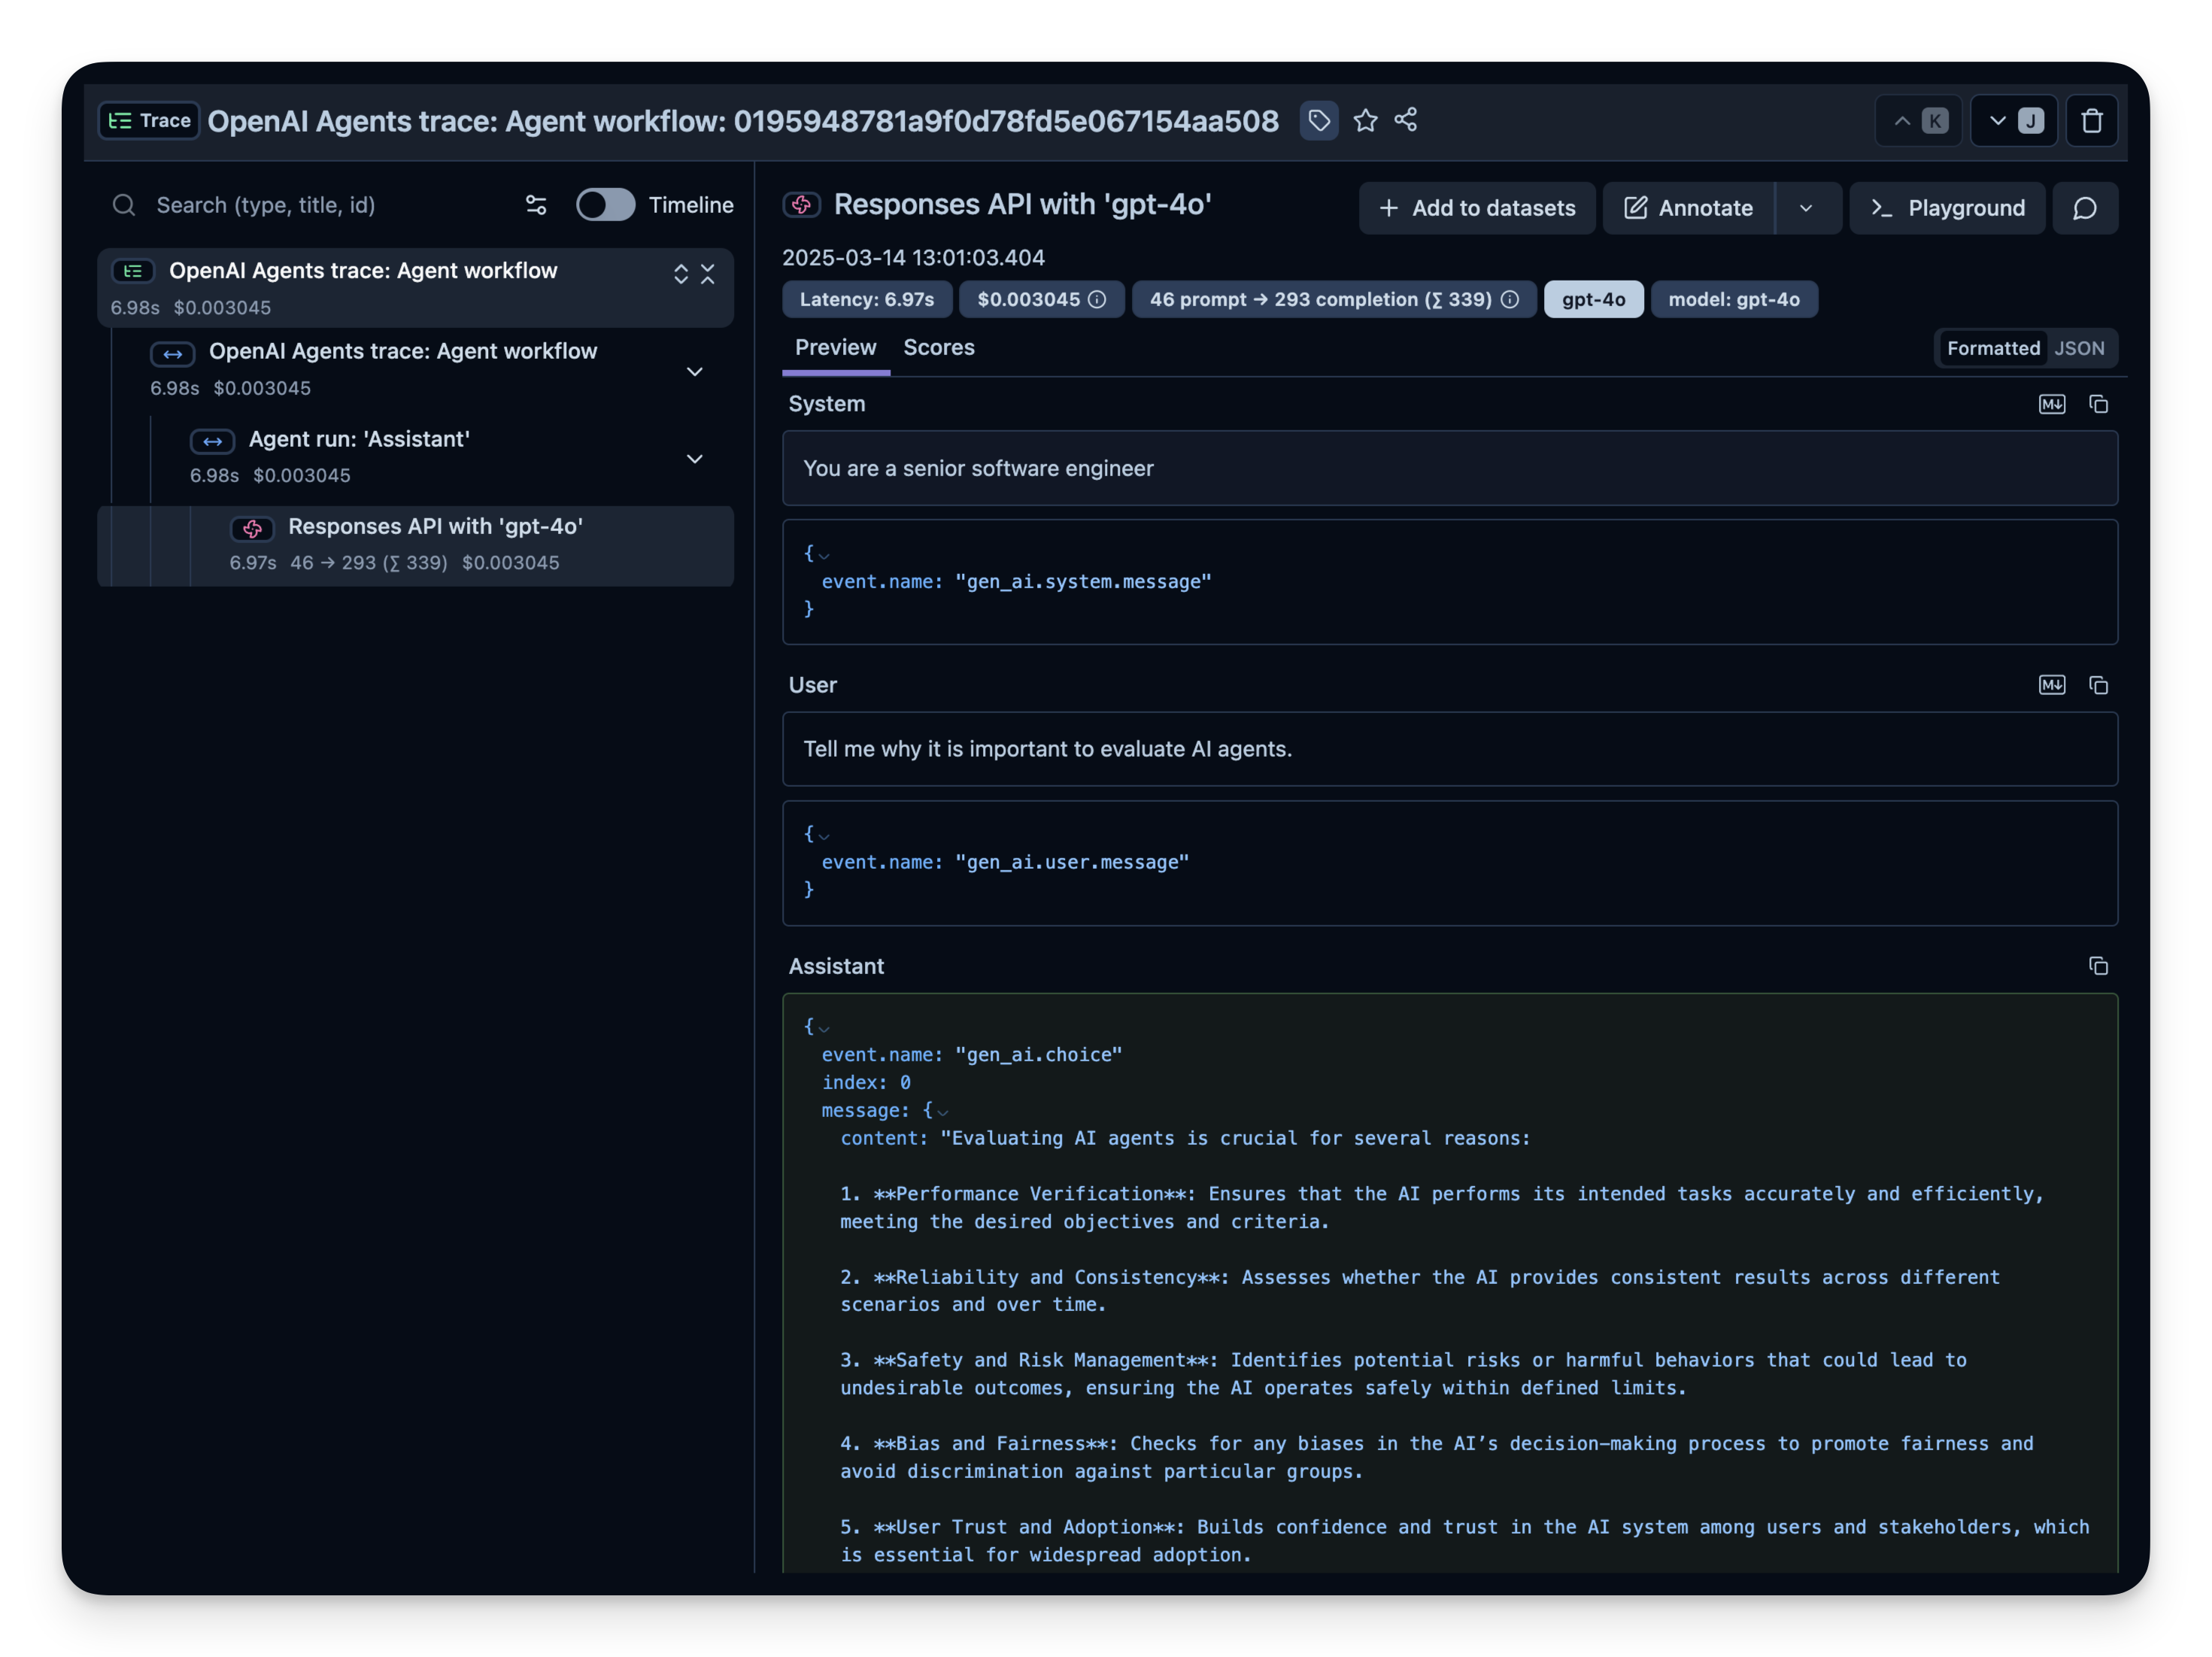Open the Annotate dropdown arrow
The width and height of the screenshot is (2212, 1657).
(1808, 207)
